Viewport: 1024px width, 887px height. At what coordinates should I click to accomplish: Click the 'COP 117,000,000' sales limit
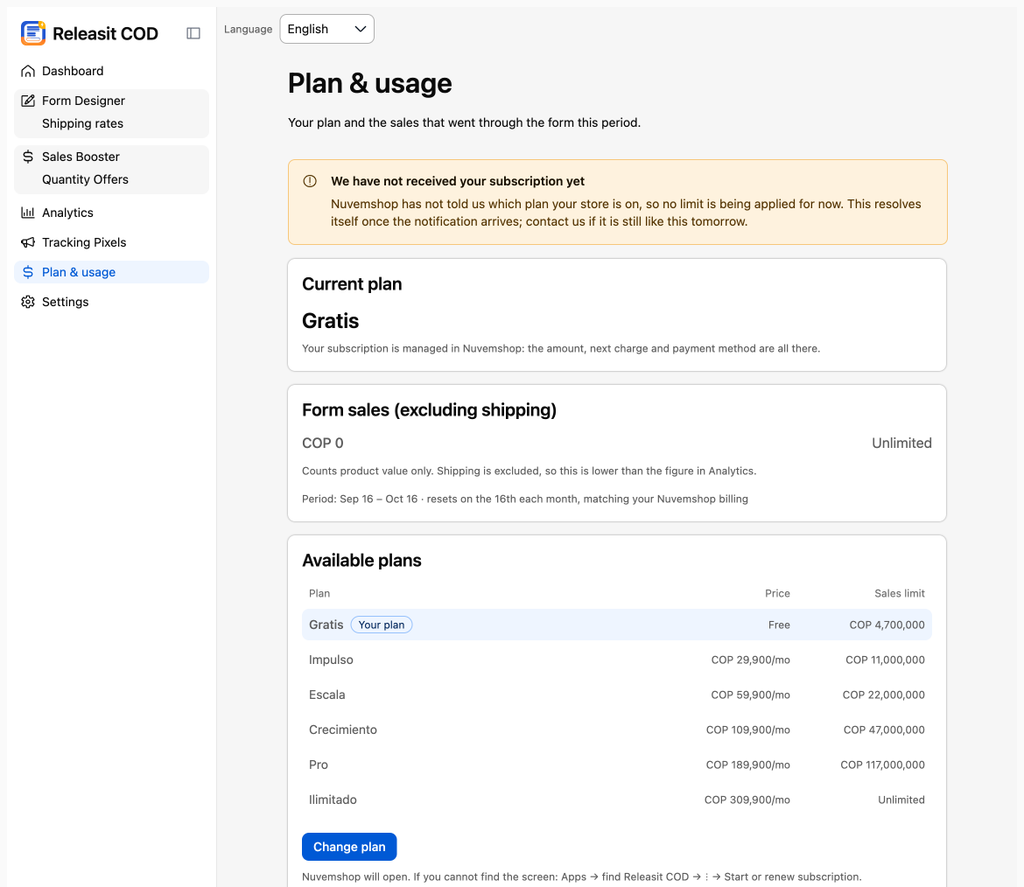[882, 765]
